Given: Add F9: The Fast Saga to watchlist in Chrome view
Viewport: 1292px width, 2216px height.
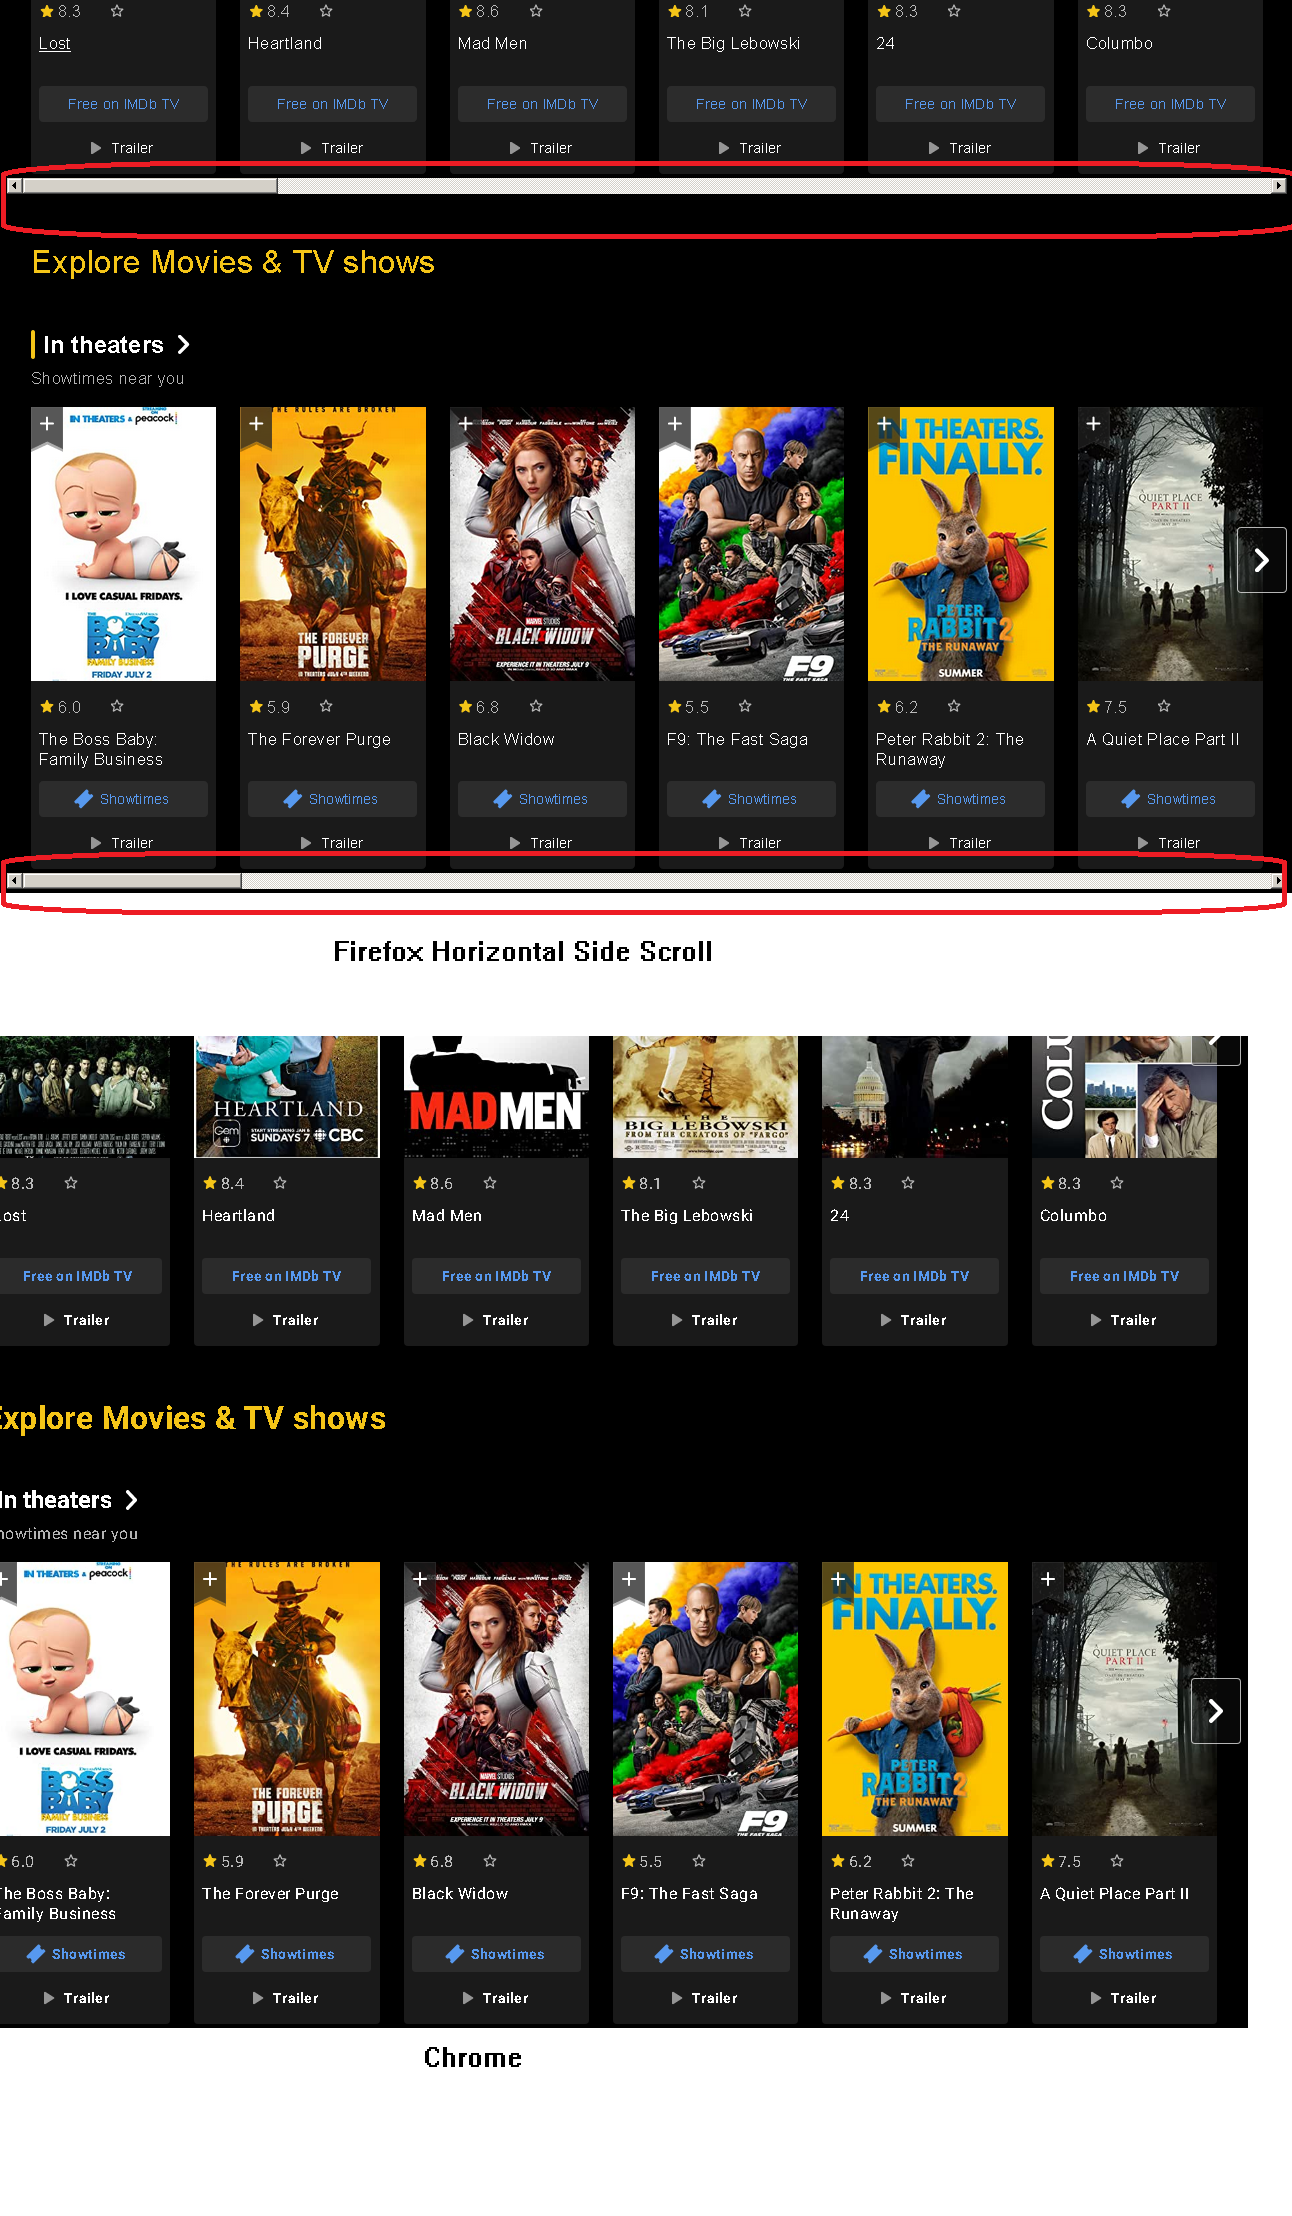Looking at the screenshot, I should 629,1579.
